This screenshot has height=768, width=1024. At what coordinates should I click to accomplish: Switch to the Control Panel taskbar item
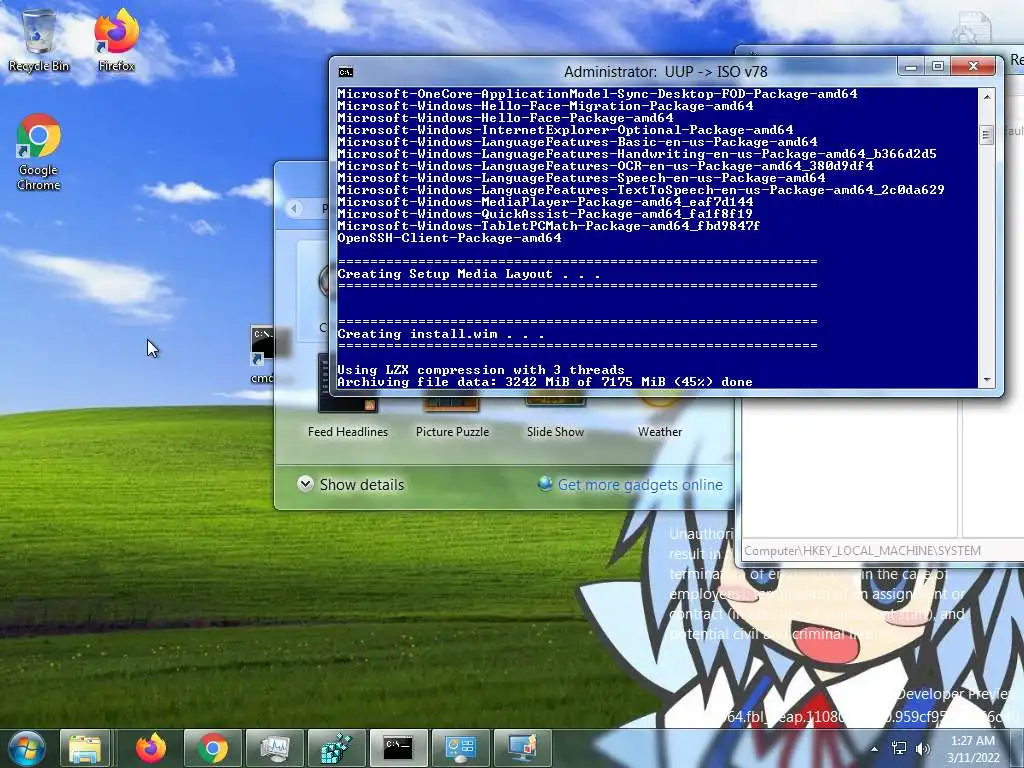(x=460, y=748)
